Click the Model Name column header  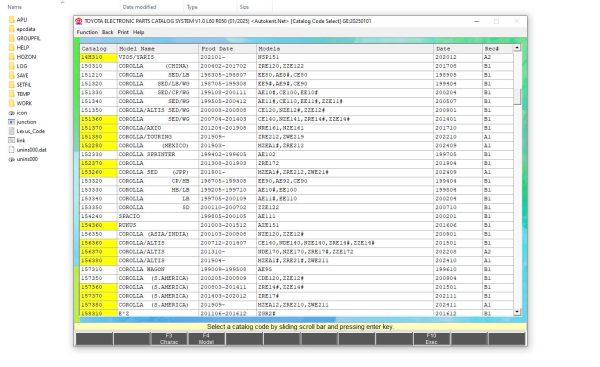158,49
